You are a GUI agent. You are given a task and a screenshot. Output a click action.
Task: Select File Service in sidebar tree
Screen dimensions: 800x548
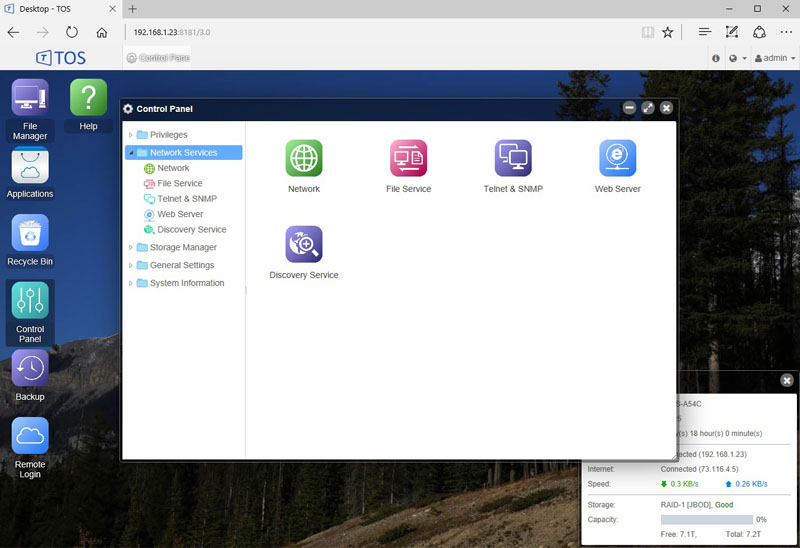click(x=179, y=184)
